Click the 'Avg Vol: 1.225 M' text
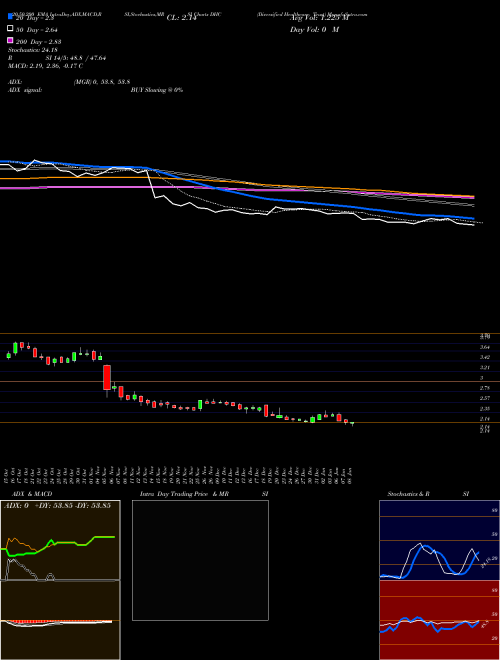Image resolution: width=500 pixels, height=660 pixels. pos(319,18)
